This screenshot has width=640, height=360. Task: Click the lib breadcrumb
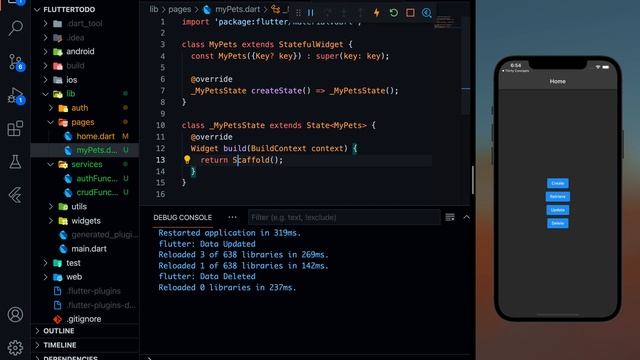(153, 9)
